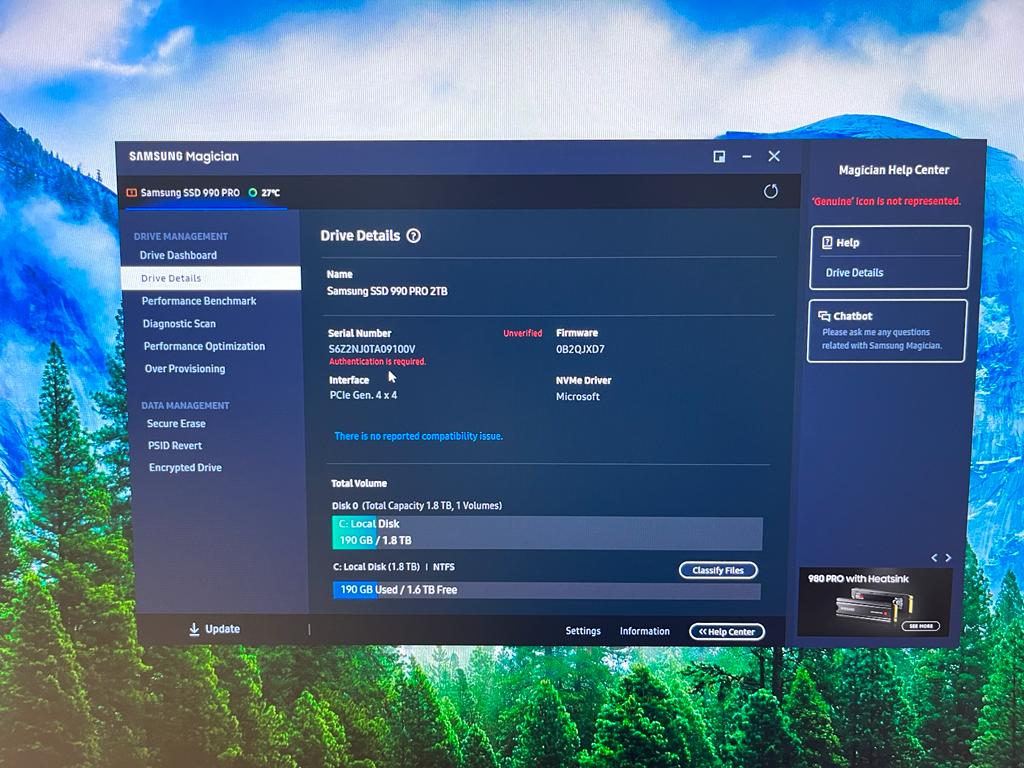Click the 27°C temperature reading
The width and height of the screenshot is (1024, 768).
click(270, 193)
